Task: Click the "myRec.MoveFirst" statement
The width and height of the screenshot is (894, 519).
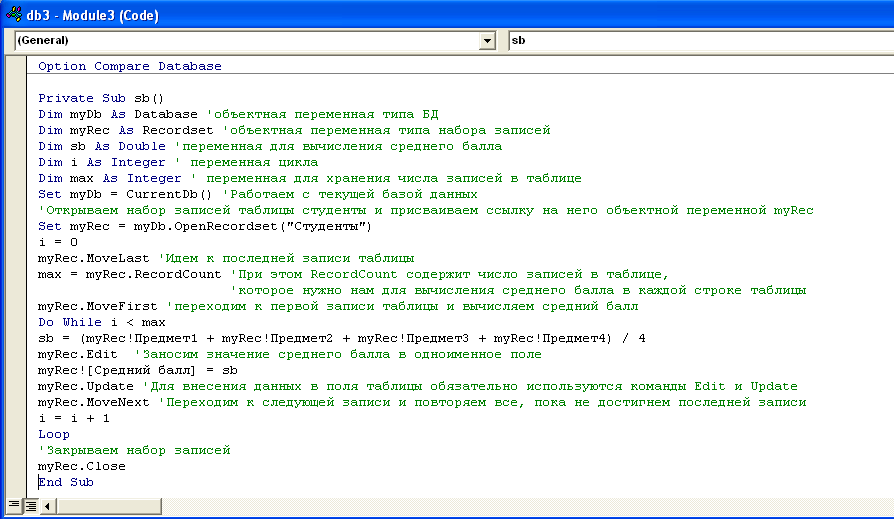Action: 98,306
